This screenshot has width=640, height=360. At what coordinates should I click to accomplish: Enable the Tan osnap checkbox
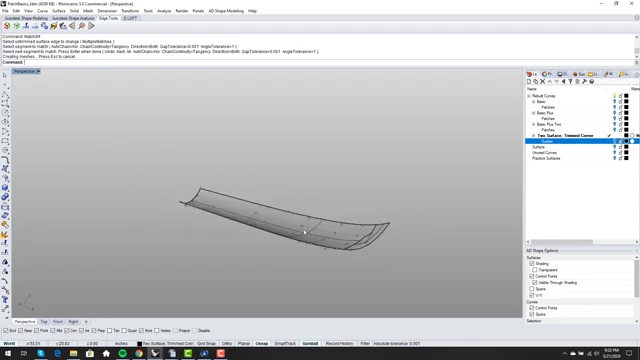coord(109,331)
